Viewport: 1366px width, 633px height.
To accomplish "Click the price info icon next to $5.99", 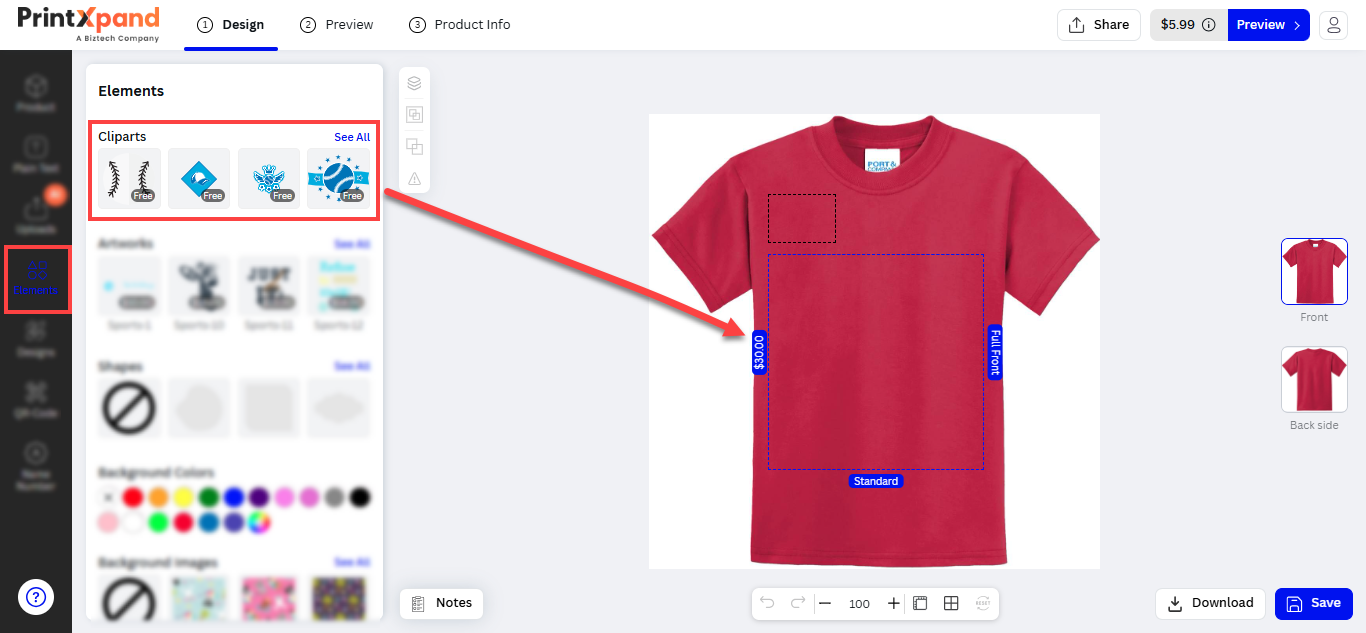I will click(x=1208, y=25).
